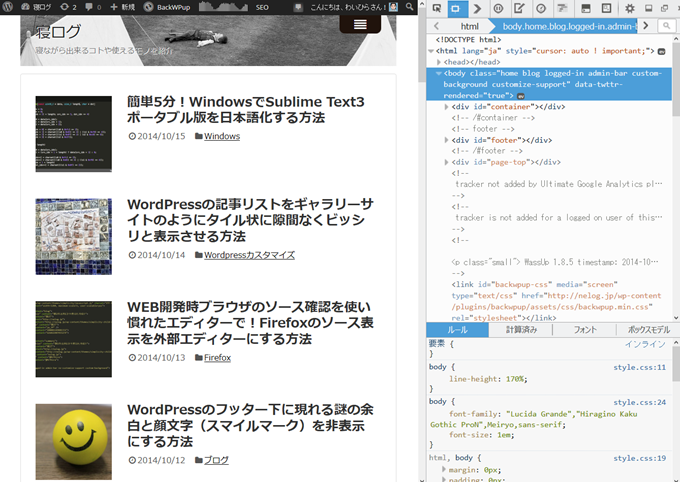Switch to the フォント (Fonts) tab
This screenshot has height=482, width=680.
coord(585,330)
